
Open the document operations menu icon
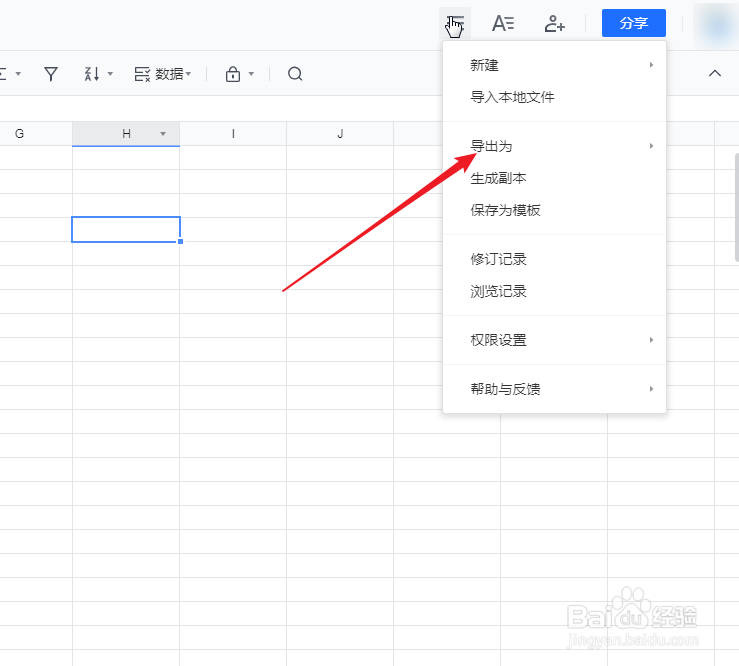click(x=455, y=23)
